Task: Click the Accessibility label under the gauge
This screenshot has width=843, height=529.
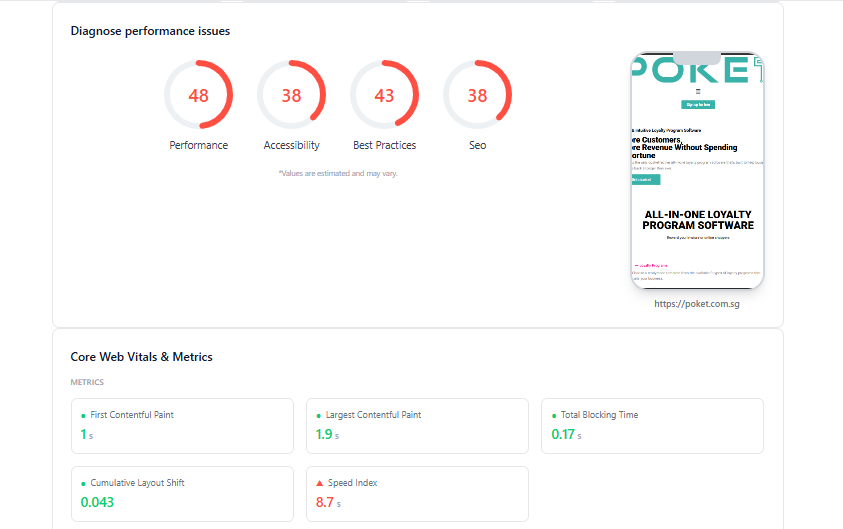Action: tap(291, 145)
